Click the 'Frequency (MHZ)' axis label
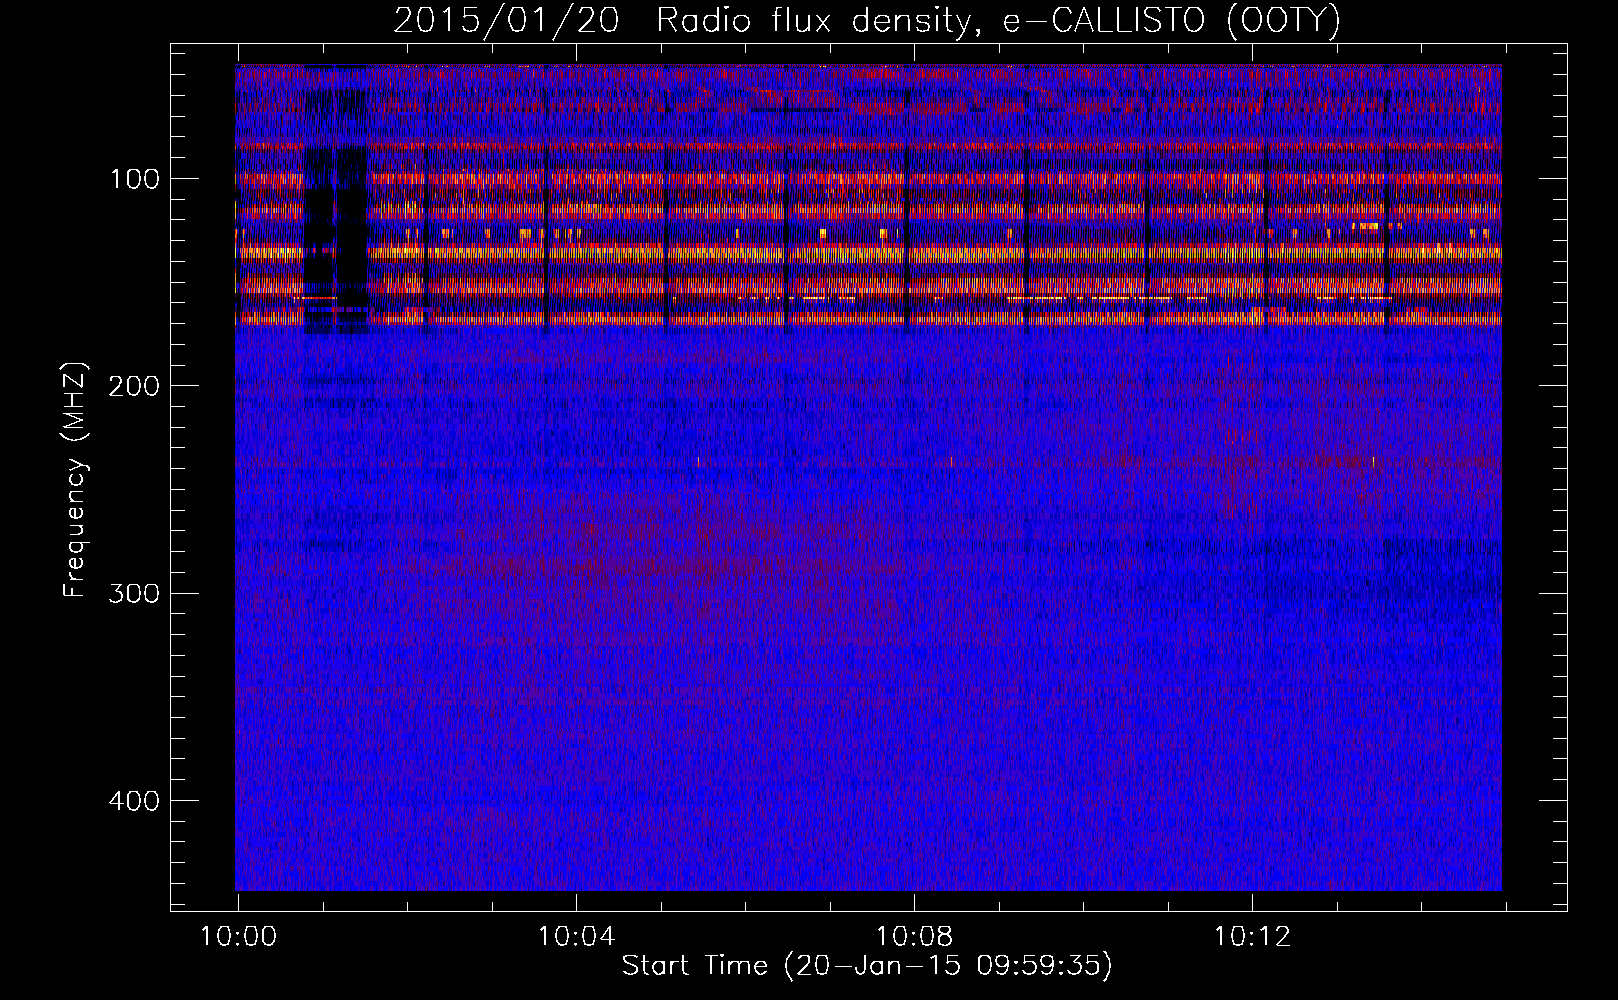The height and width of the screenshot is (1000, 1618). point(75,480)
